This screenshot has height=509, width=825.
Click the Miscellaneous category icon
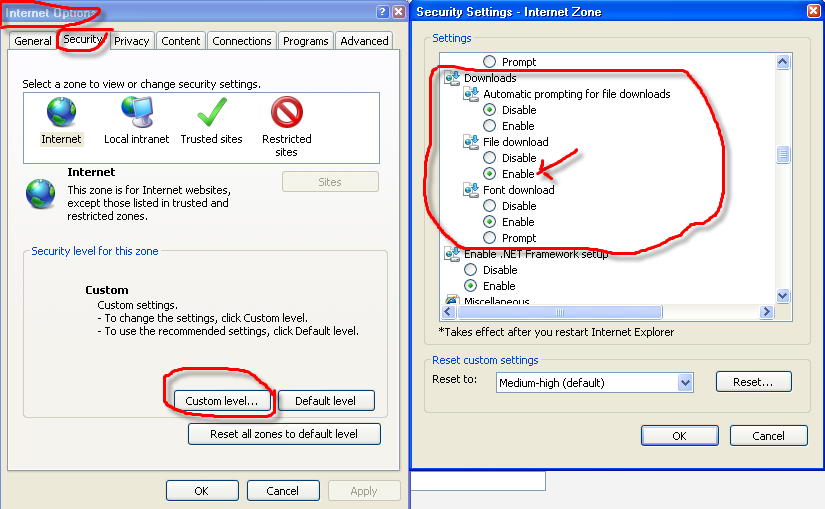(x=452, y=300)
